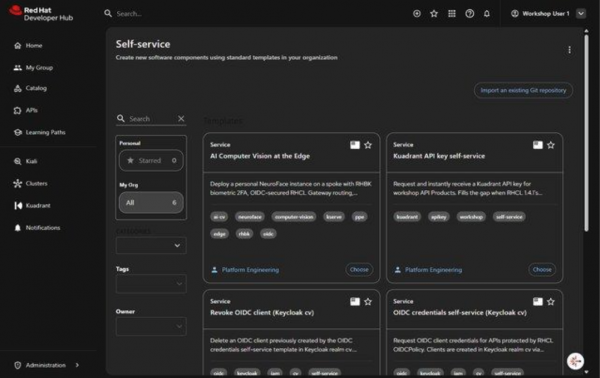Open the Owner dropdown
The height and width of the screenshot is (378, 600).
[151, 326]
